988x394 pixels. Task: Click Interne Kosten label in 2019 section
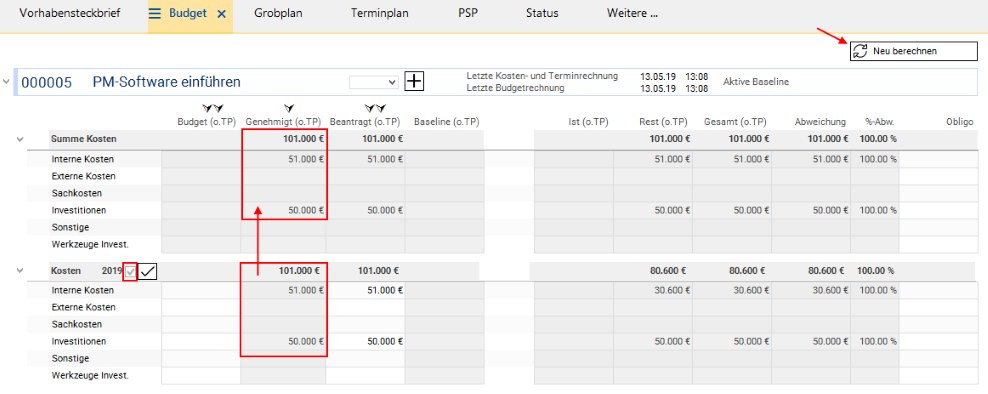[83, 291]
